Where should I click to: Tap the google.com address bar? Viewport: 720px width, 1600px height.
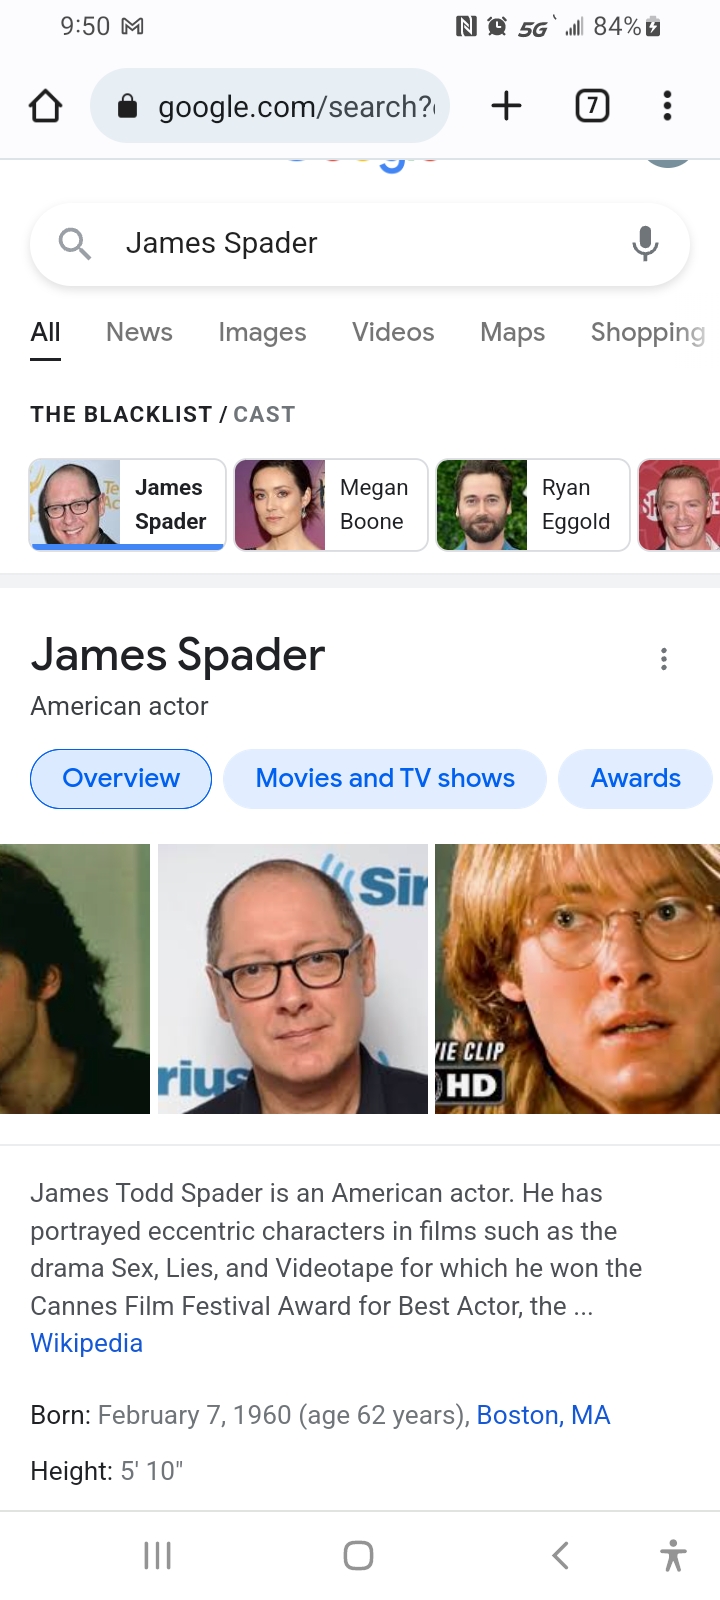270,105
